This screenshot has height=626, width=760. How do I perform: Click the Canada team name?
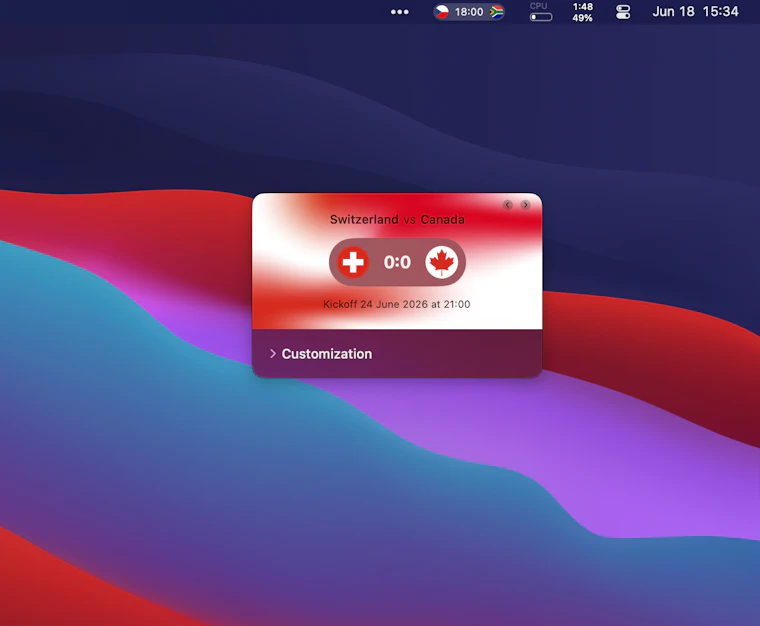pos(443,219)
